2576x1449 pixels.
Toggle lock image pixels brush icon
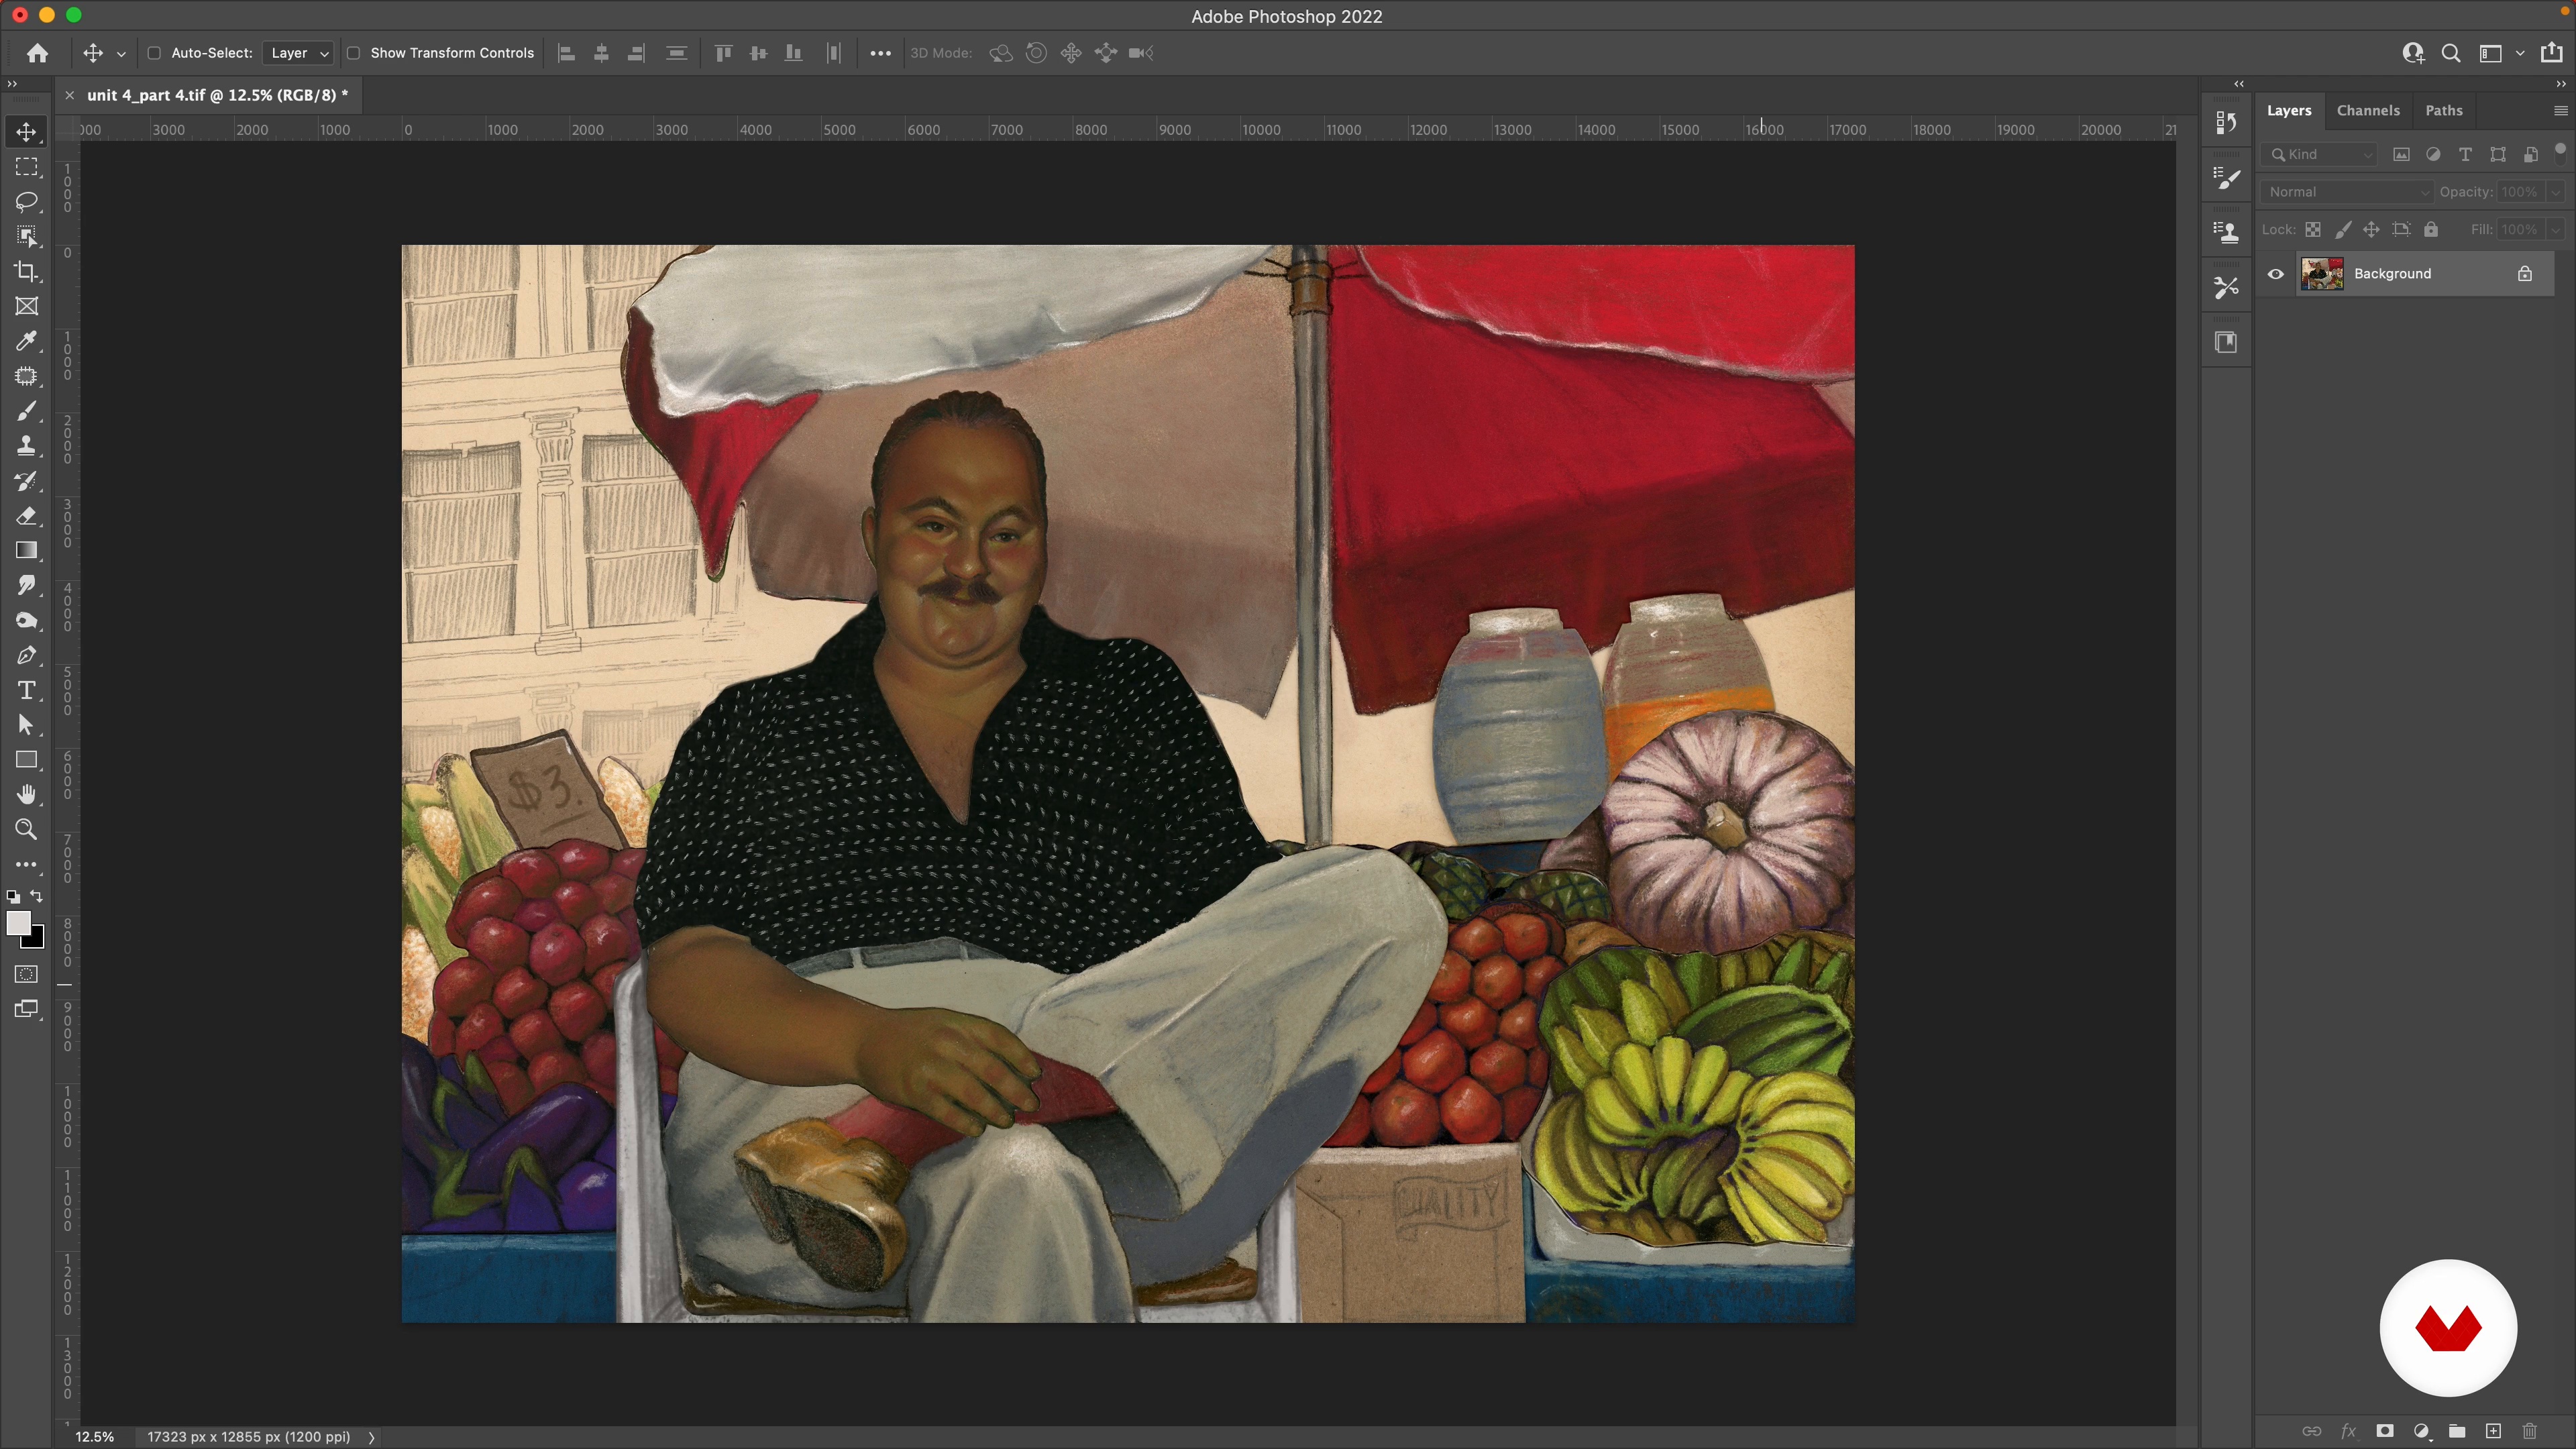[2343, 230]
